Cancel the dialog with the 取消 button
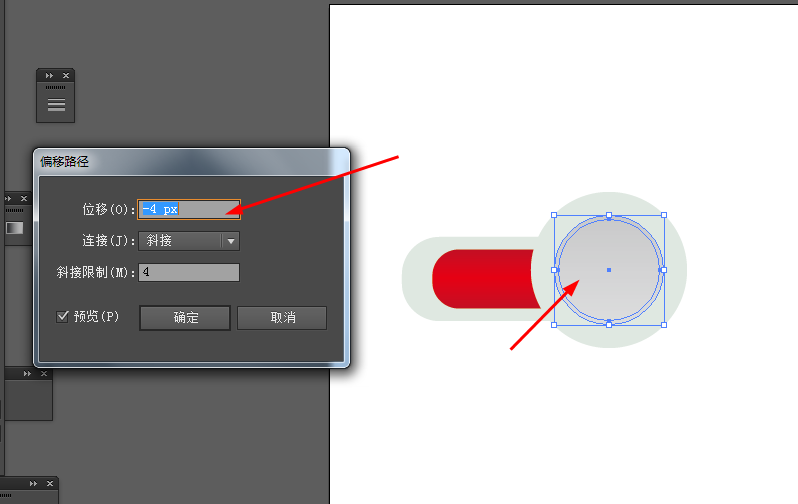This screenshot has width=798, height=504. (282, 318)
